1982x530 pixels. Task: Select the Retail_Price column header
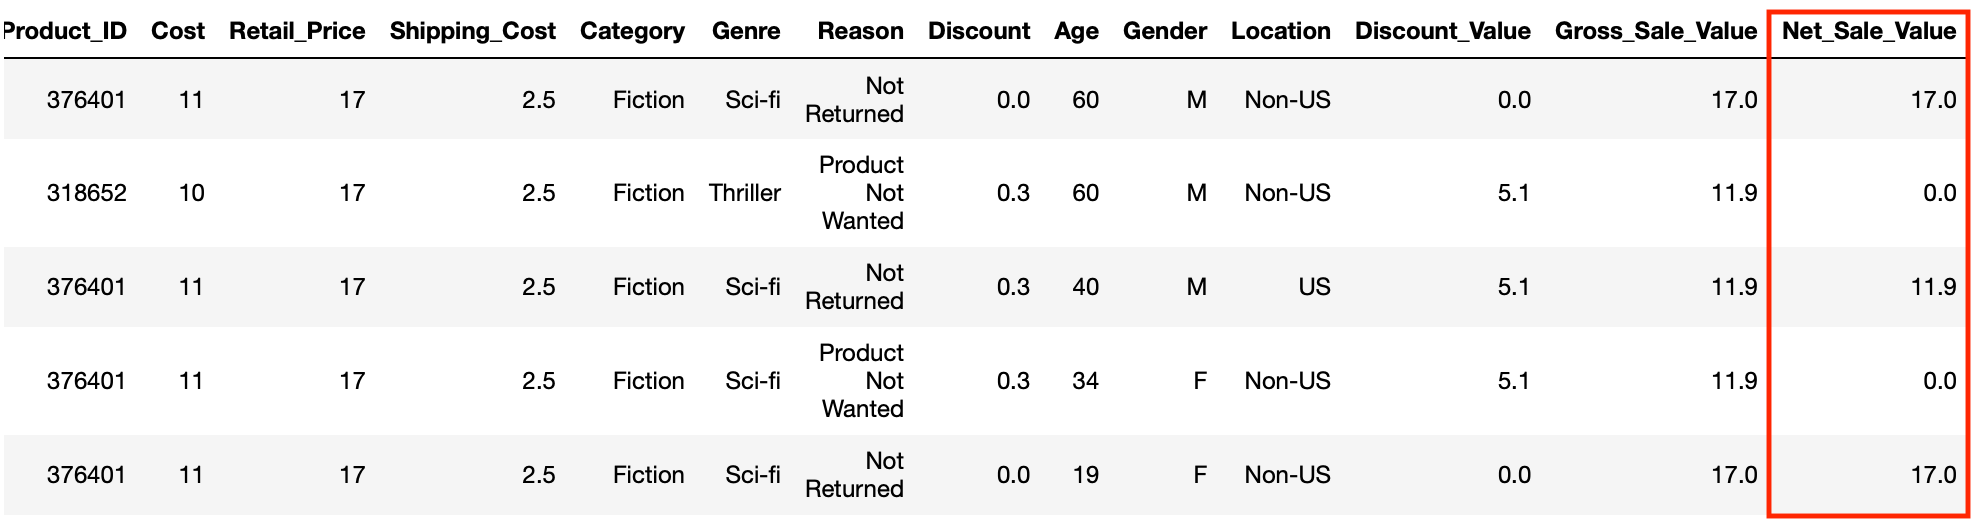click(297, 31)
